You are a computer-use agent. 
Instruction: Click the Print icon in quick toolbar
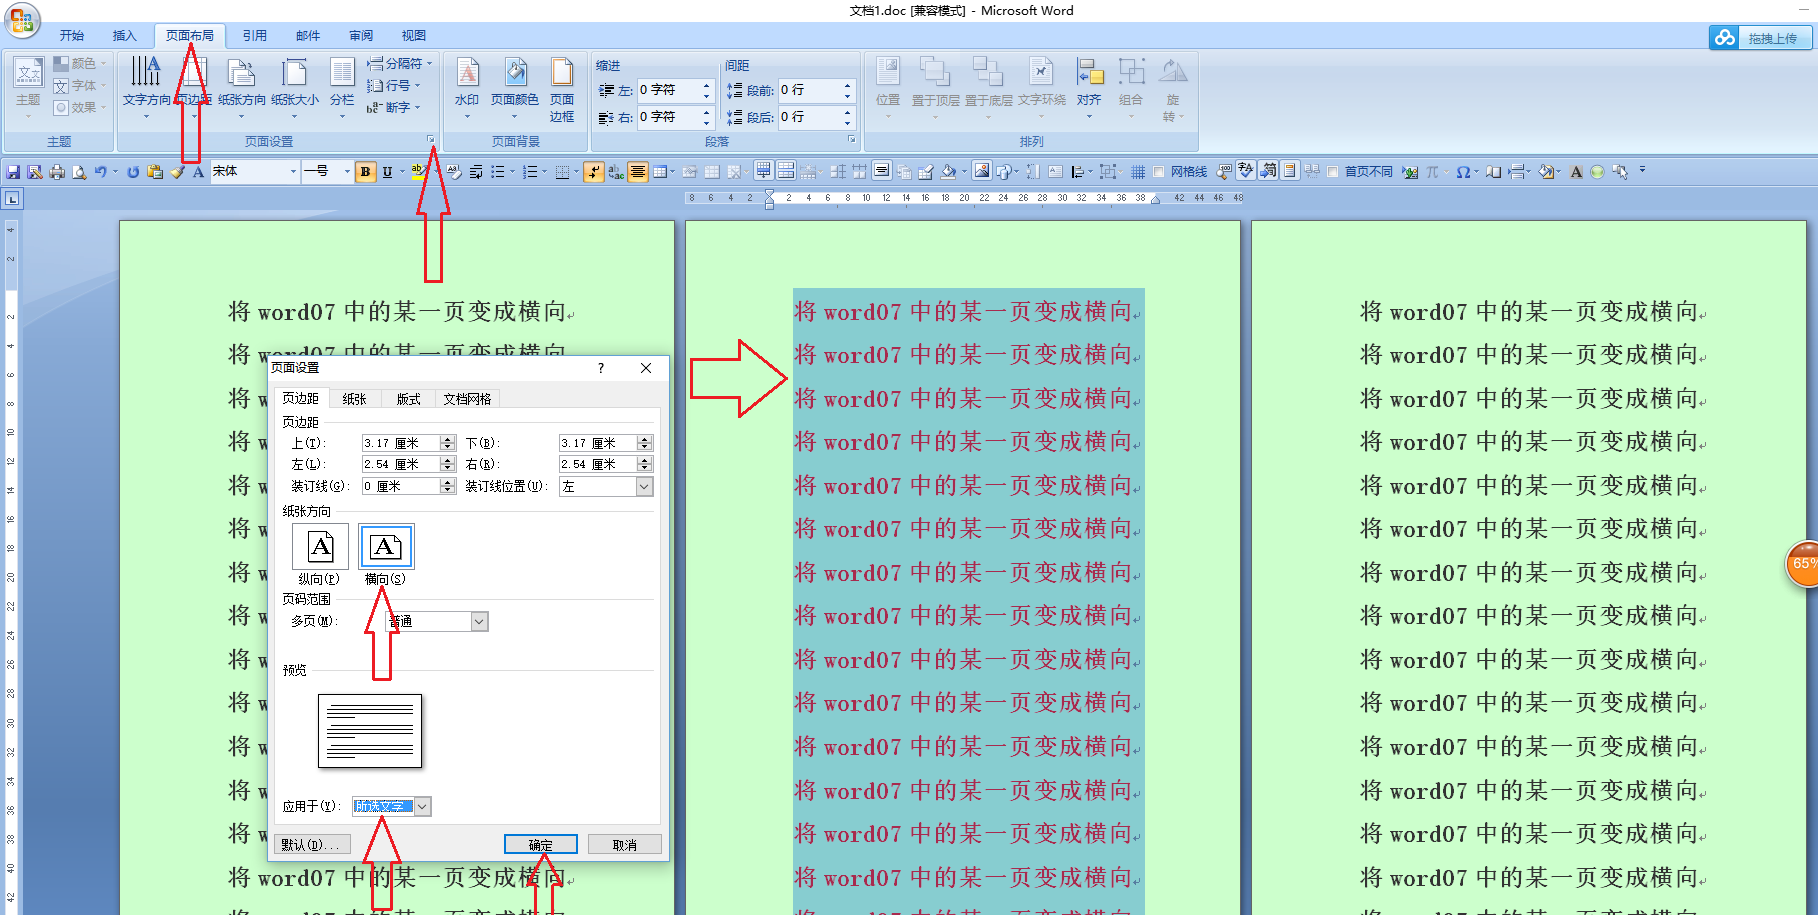point(57,172)
